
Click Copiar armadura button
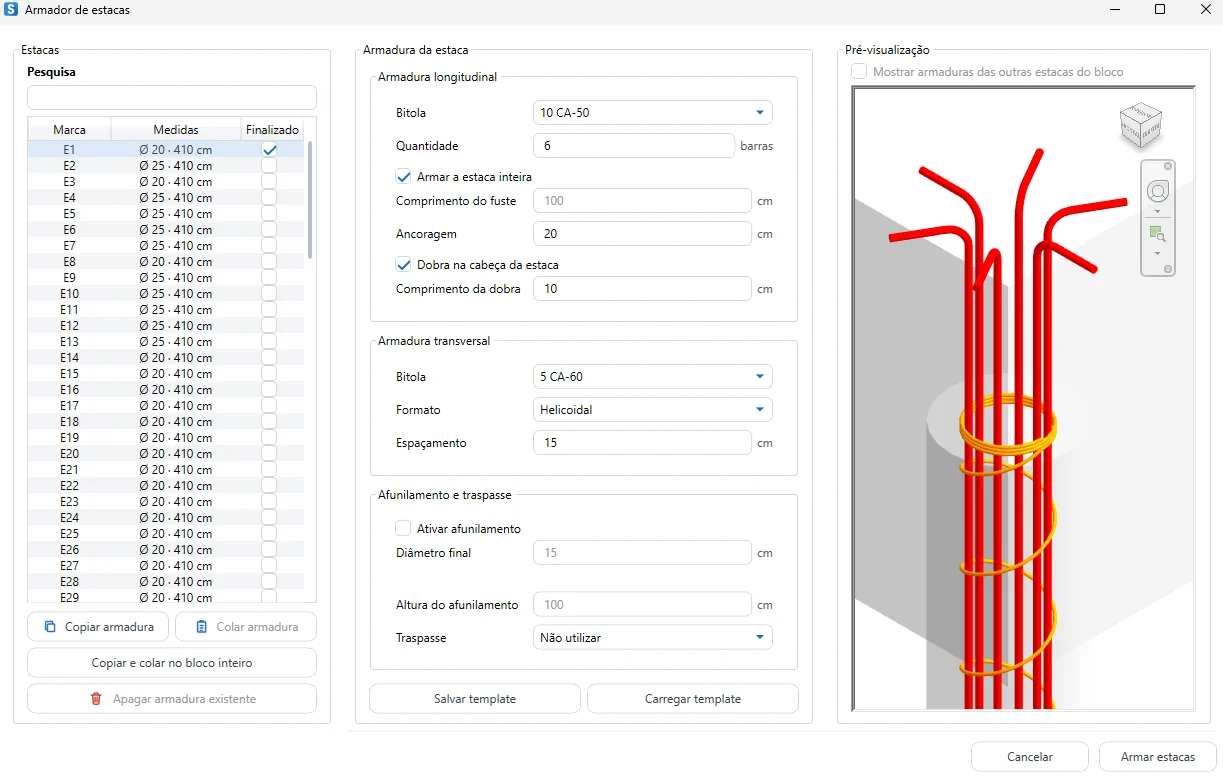click(98, 627)
